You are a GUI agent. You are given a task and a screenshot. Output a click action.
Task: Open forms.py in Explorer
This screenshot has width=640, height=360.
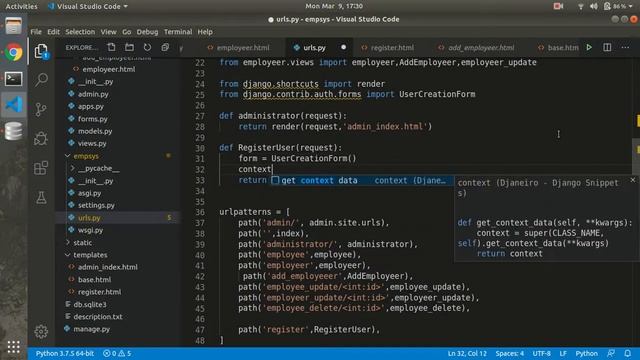click(x=93, y=119)
